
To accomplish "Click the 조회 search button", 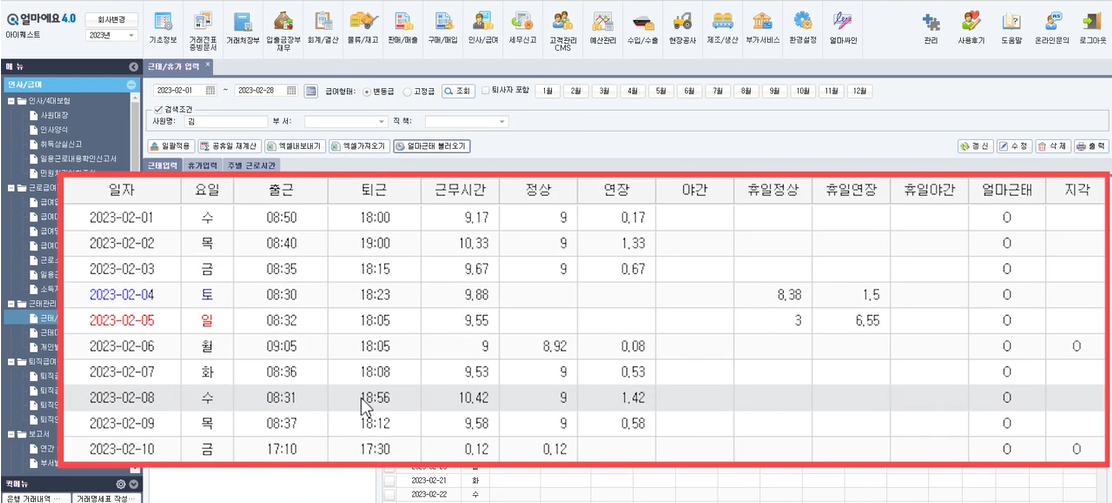I will [458, 91].
